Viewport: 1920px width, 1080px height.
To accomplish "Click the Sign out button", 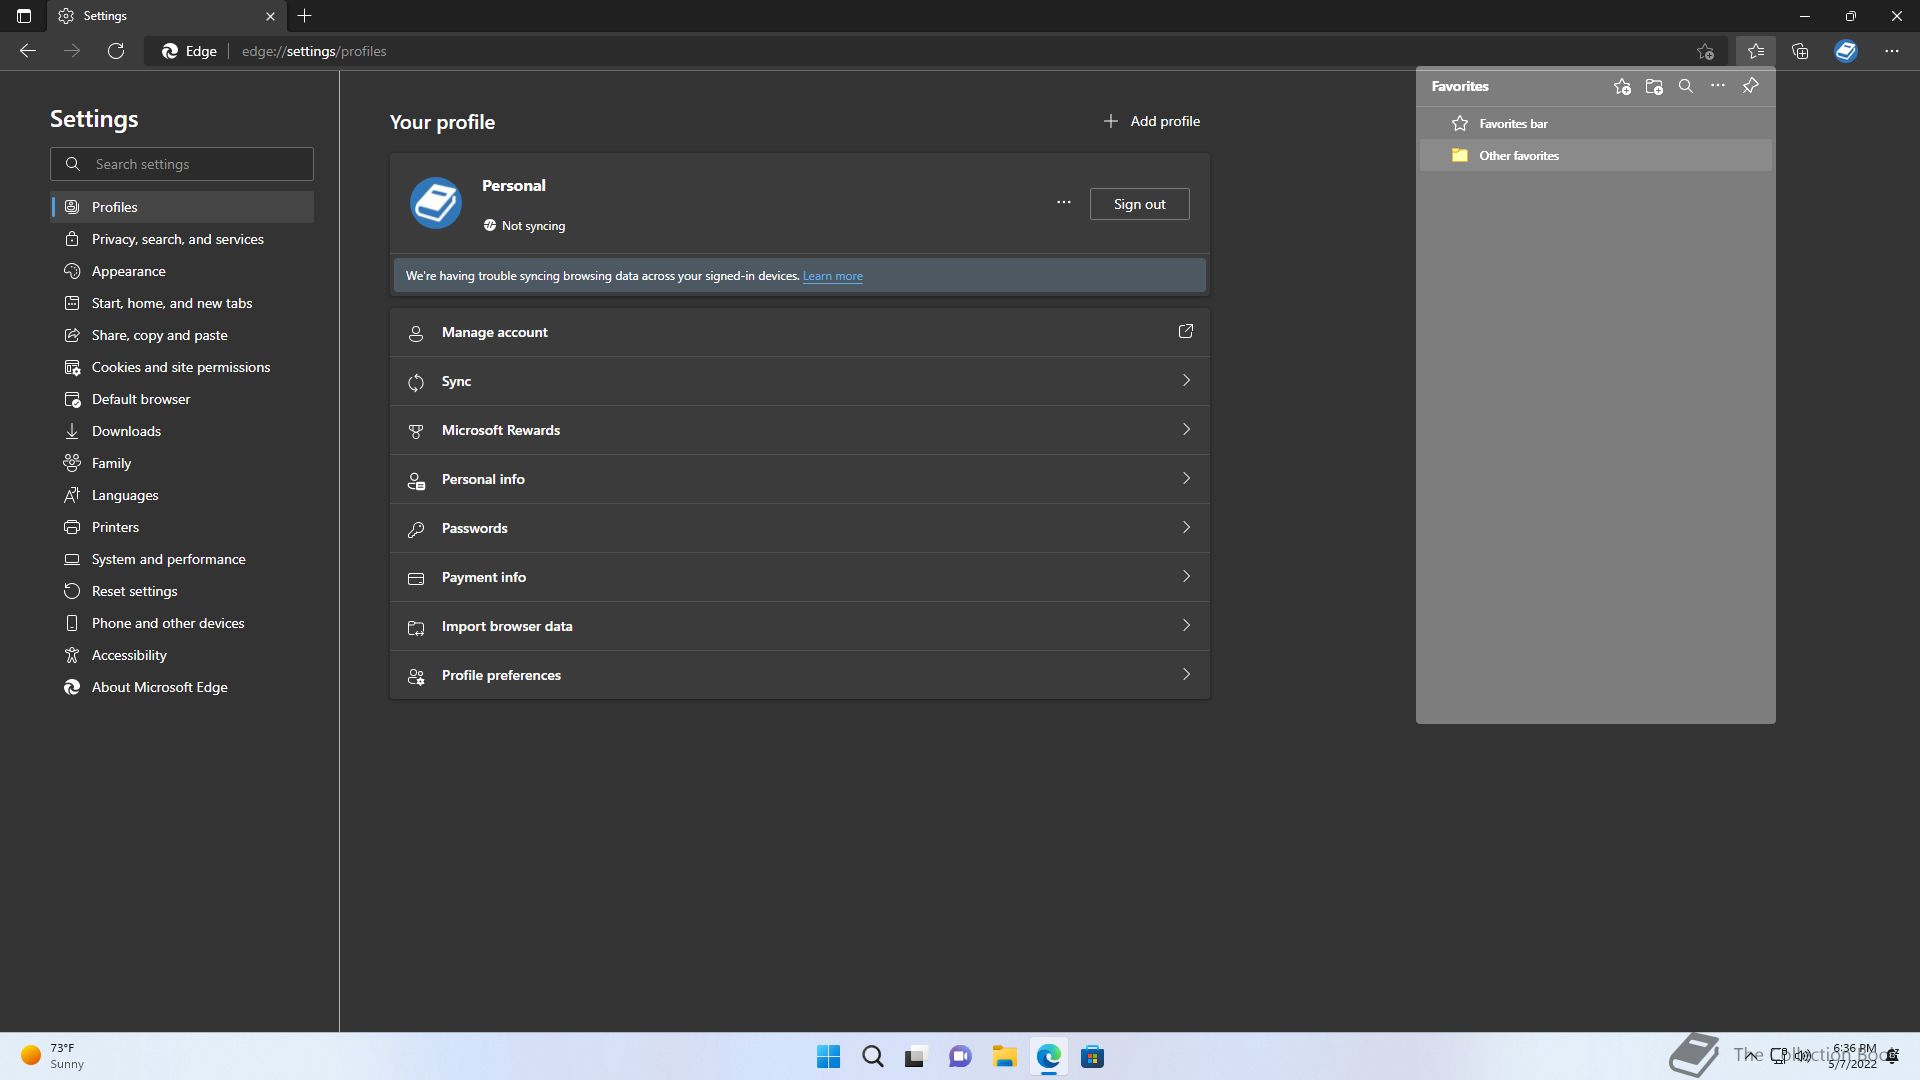I will tap(1139, 204).
